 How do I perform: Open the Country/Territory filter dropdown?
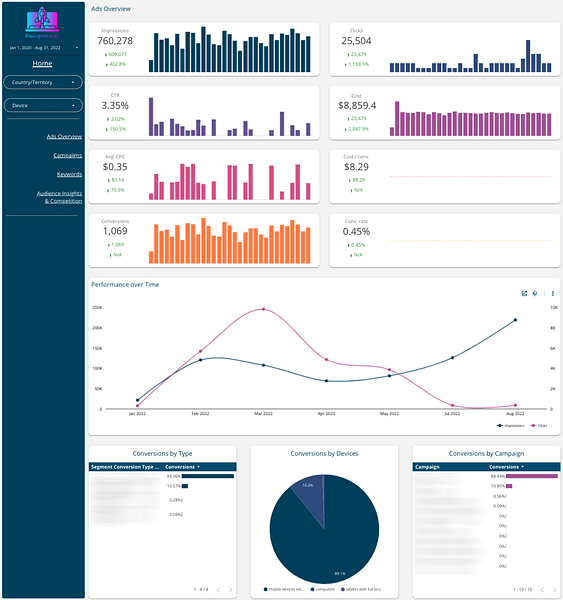(43, 82)
